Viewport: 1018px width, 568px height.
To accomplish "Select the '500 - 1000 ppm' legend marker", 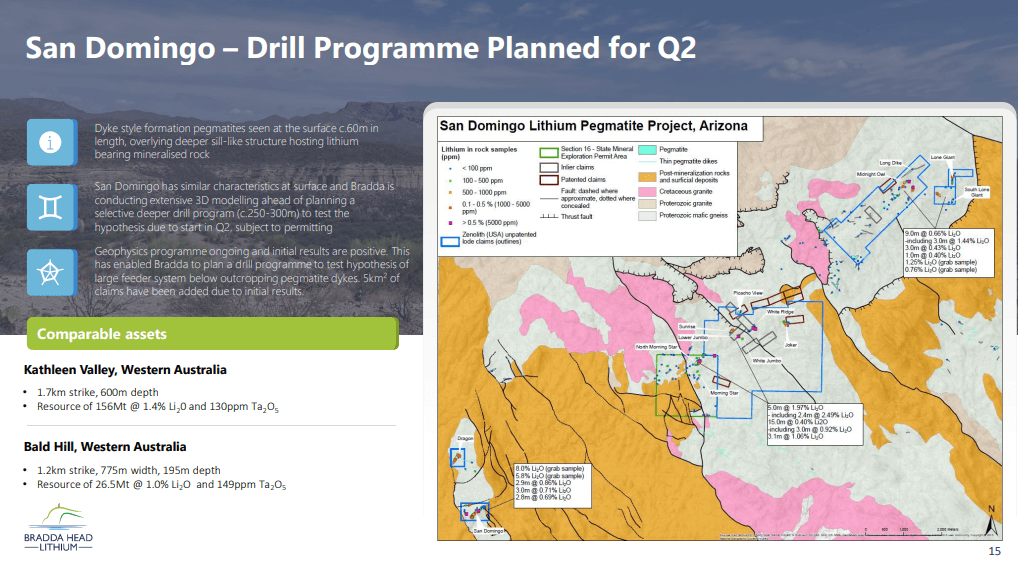I will coord(451,193).
